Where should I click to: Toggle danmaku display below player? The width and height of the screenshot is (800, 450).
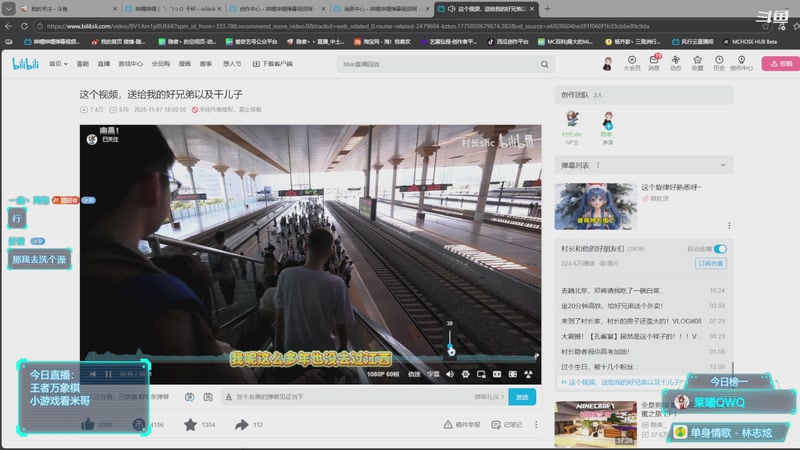(x=189, y=397)
